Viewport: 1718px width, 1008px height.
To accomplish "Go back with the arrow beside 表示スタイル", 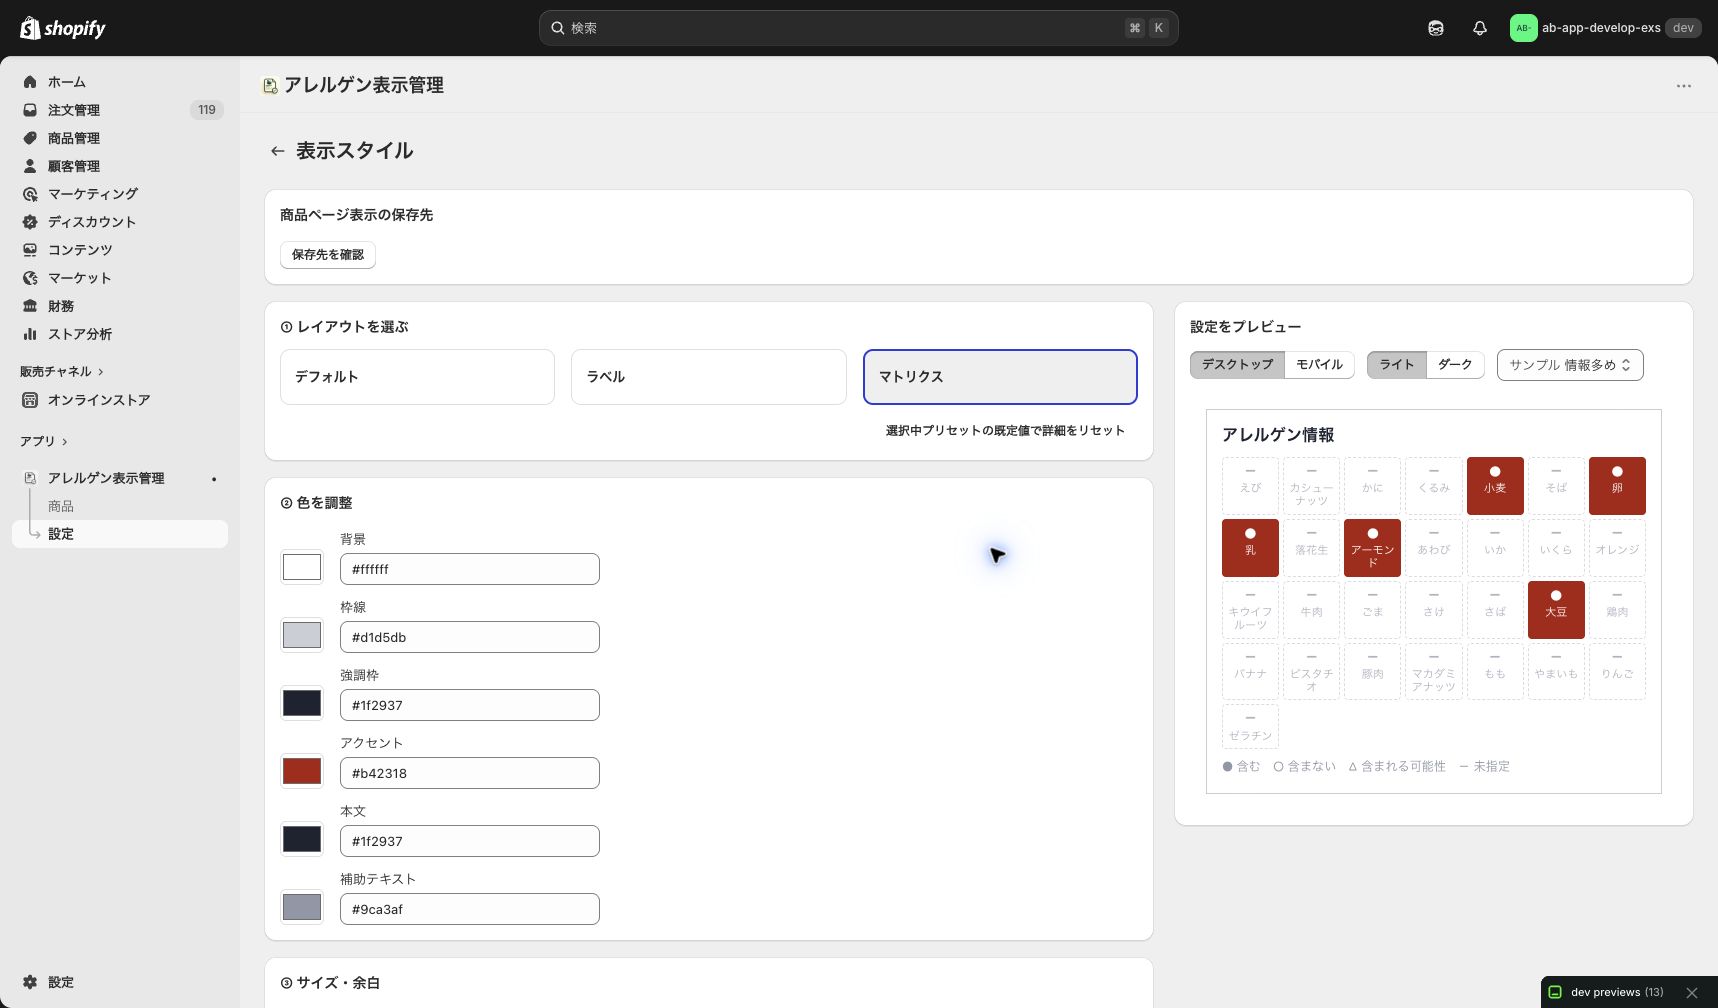I will click(277, 151).
